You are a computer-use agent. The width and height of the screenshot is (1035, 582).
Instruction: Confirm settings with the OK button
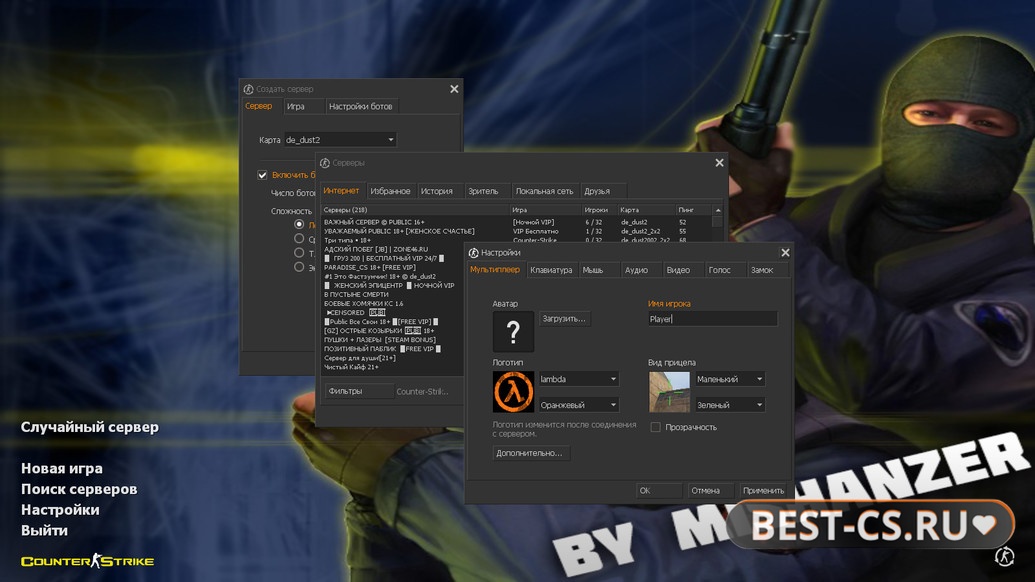[x=658, y=490]
